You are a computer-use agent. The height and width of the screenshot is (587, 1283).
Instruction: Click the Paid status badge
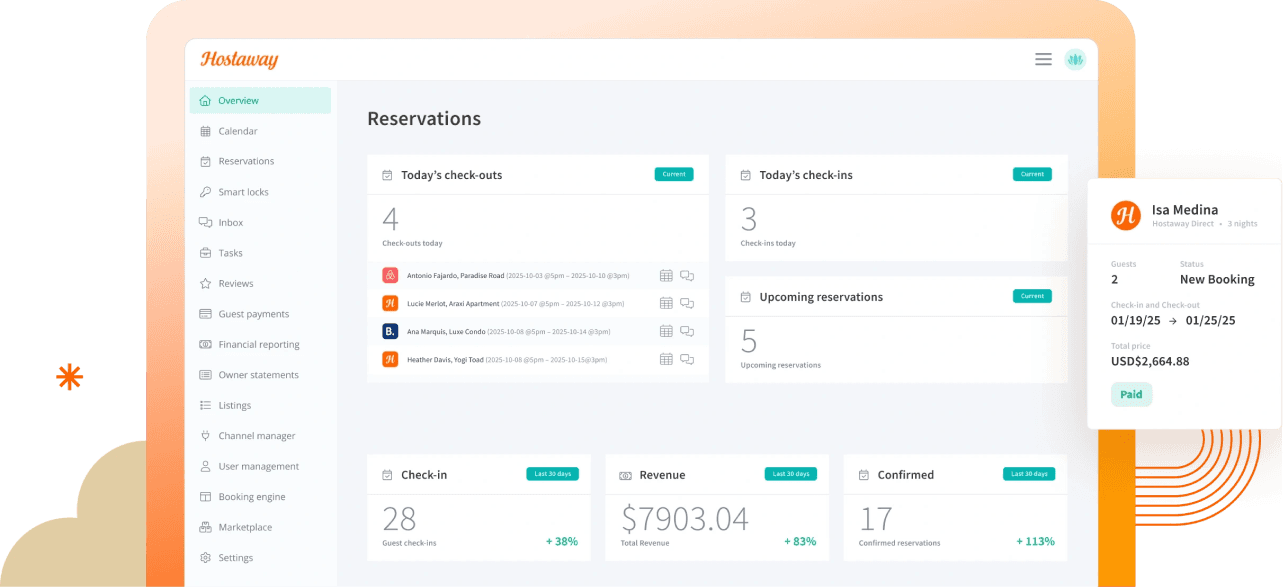pos(1131,394)
